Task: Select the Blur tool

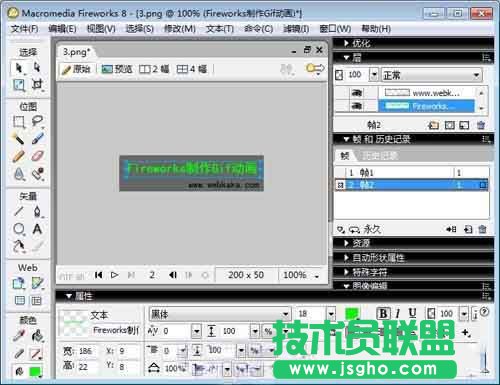Action: pos(19,174)
